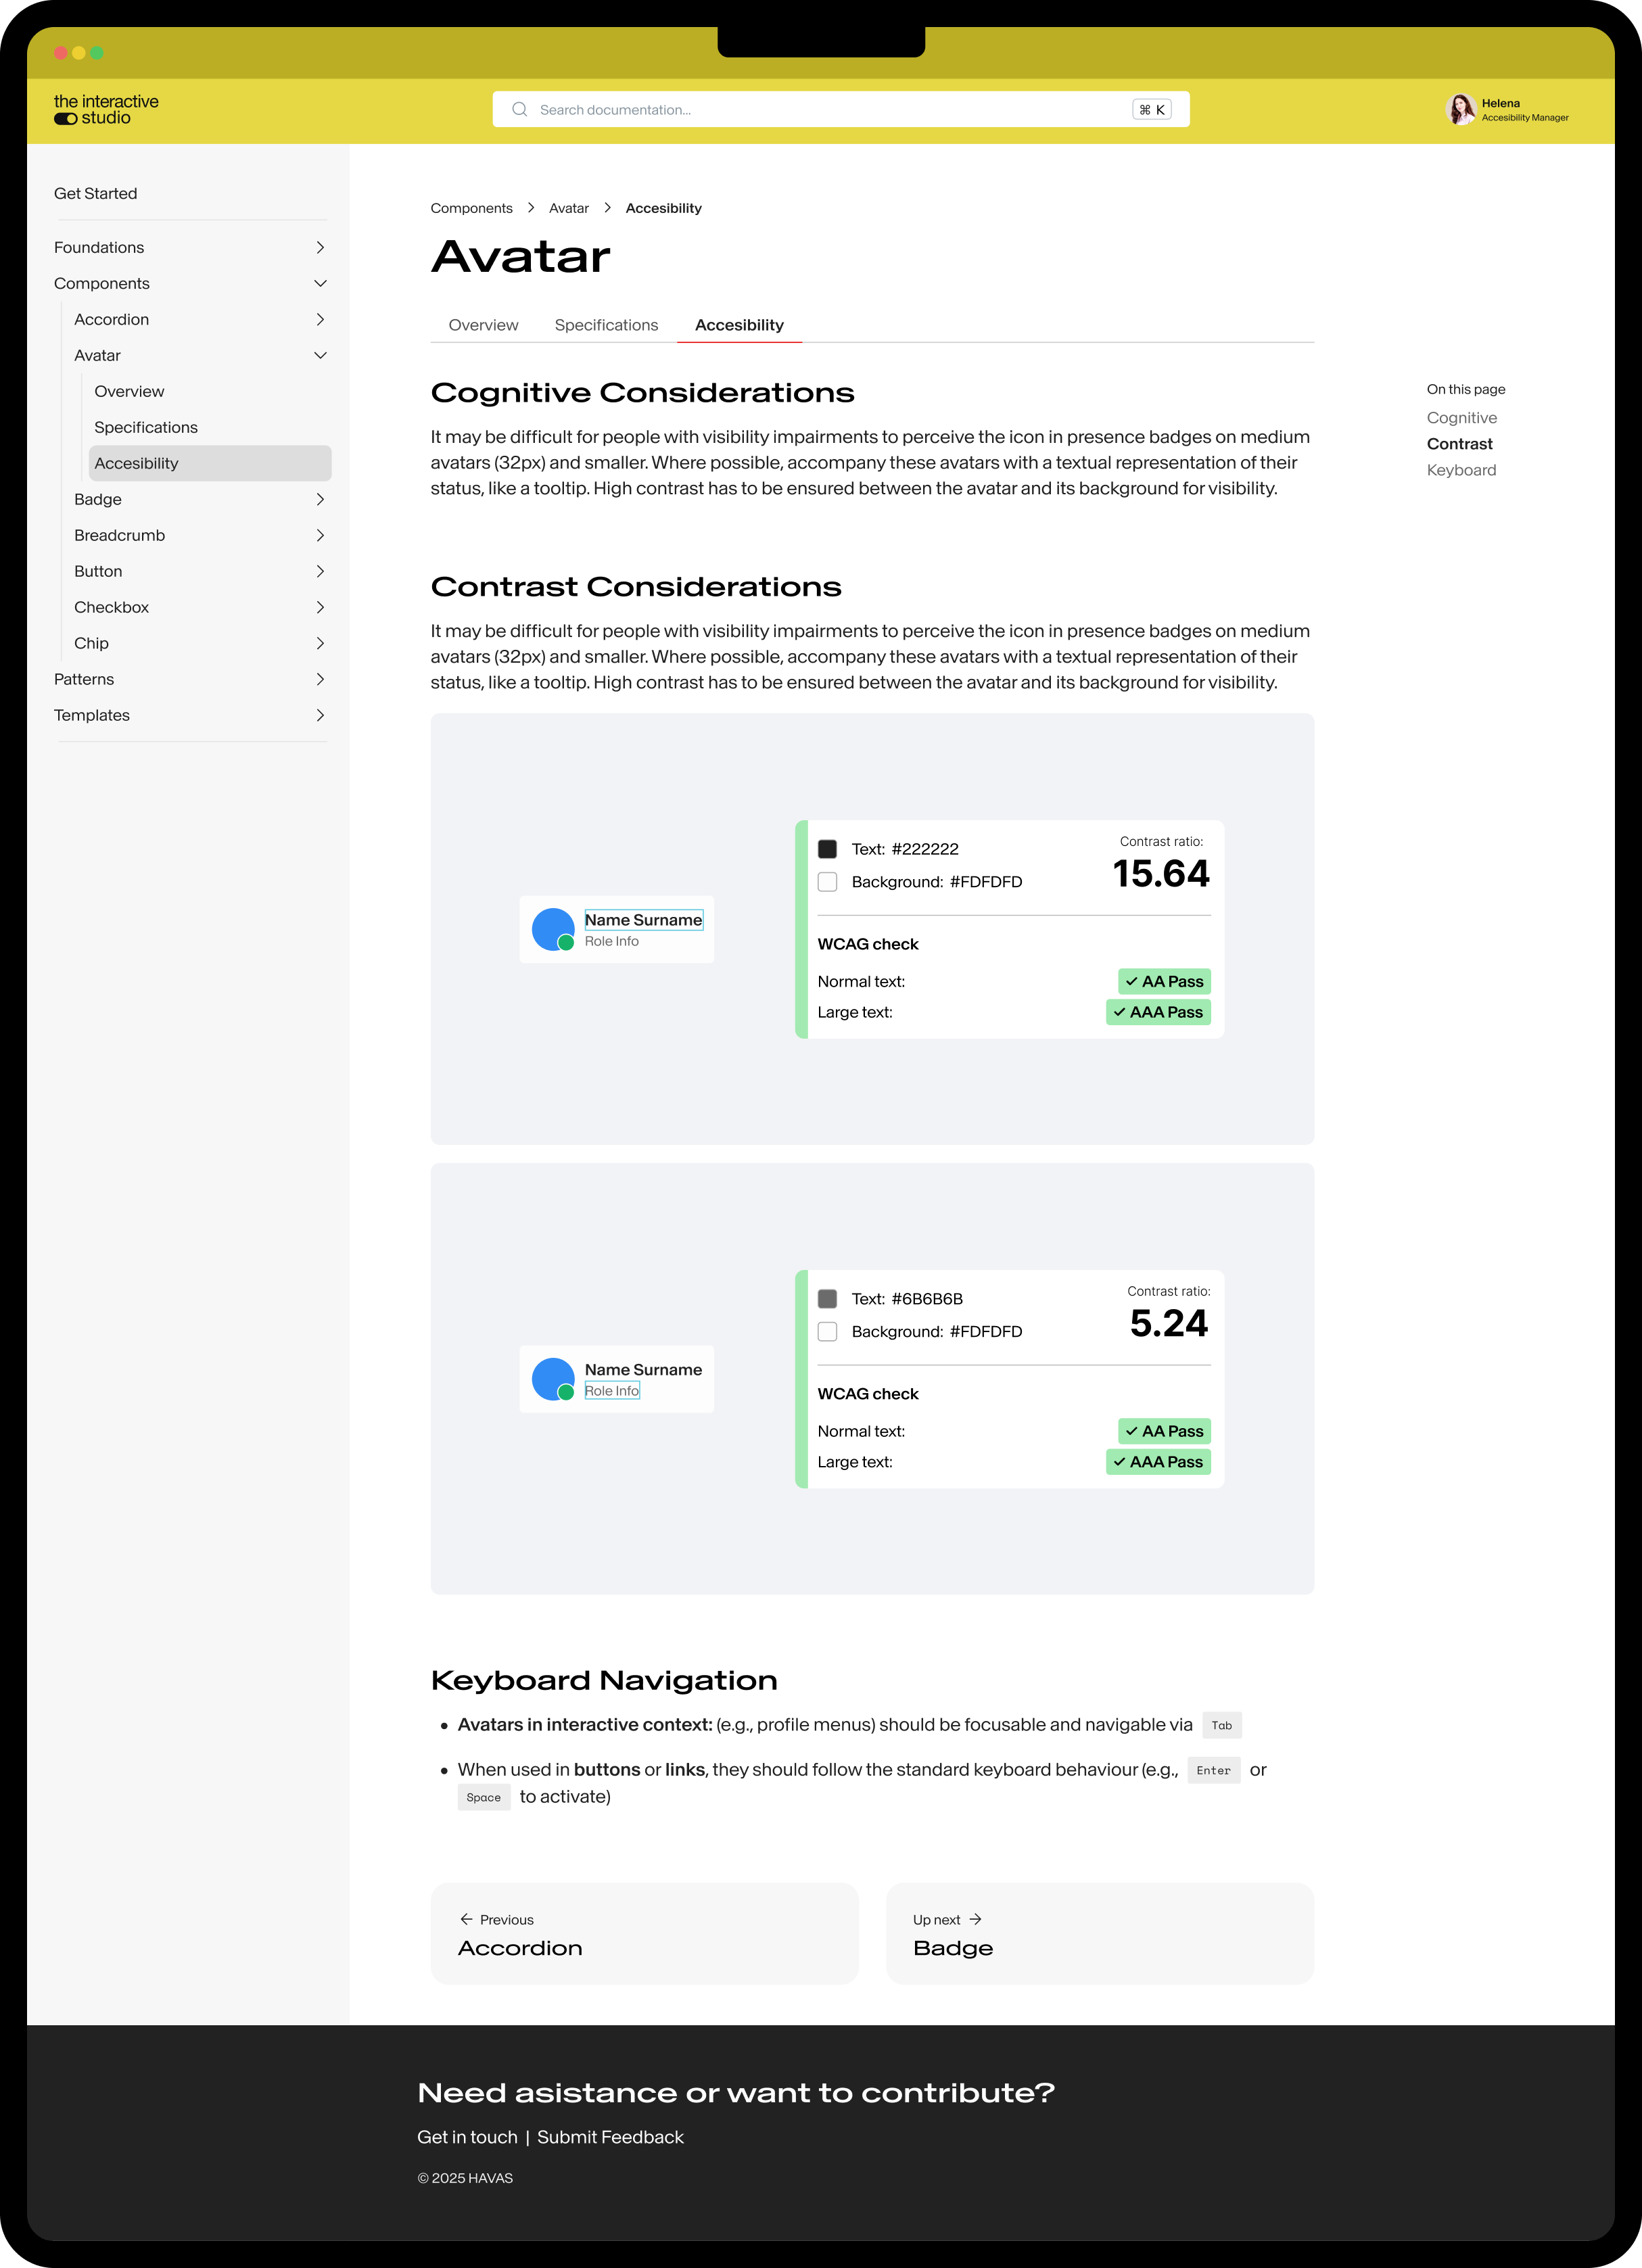
Task: Click the #222222 text color swatch
Action: pyautogui.click(x=828, y=849)
